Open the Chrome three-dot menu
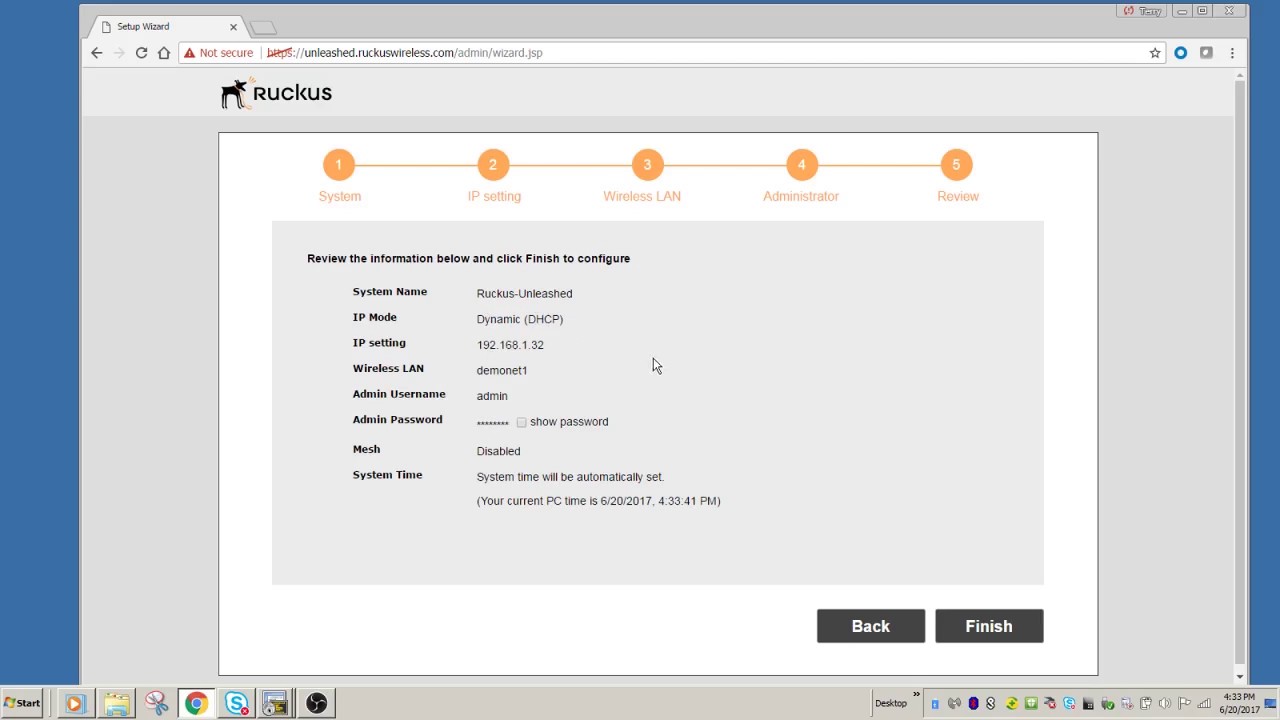This screenshot has width=1280, height=720. tap(1232, 53)
